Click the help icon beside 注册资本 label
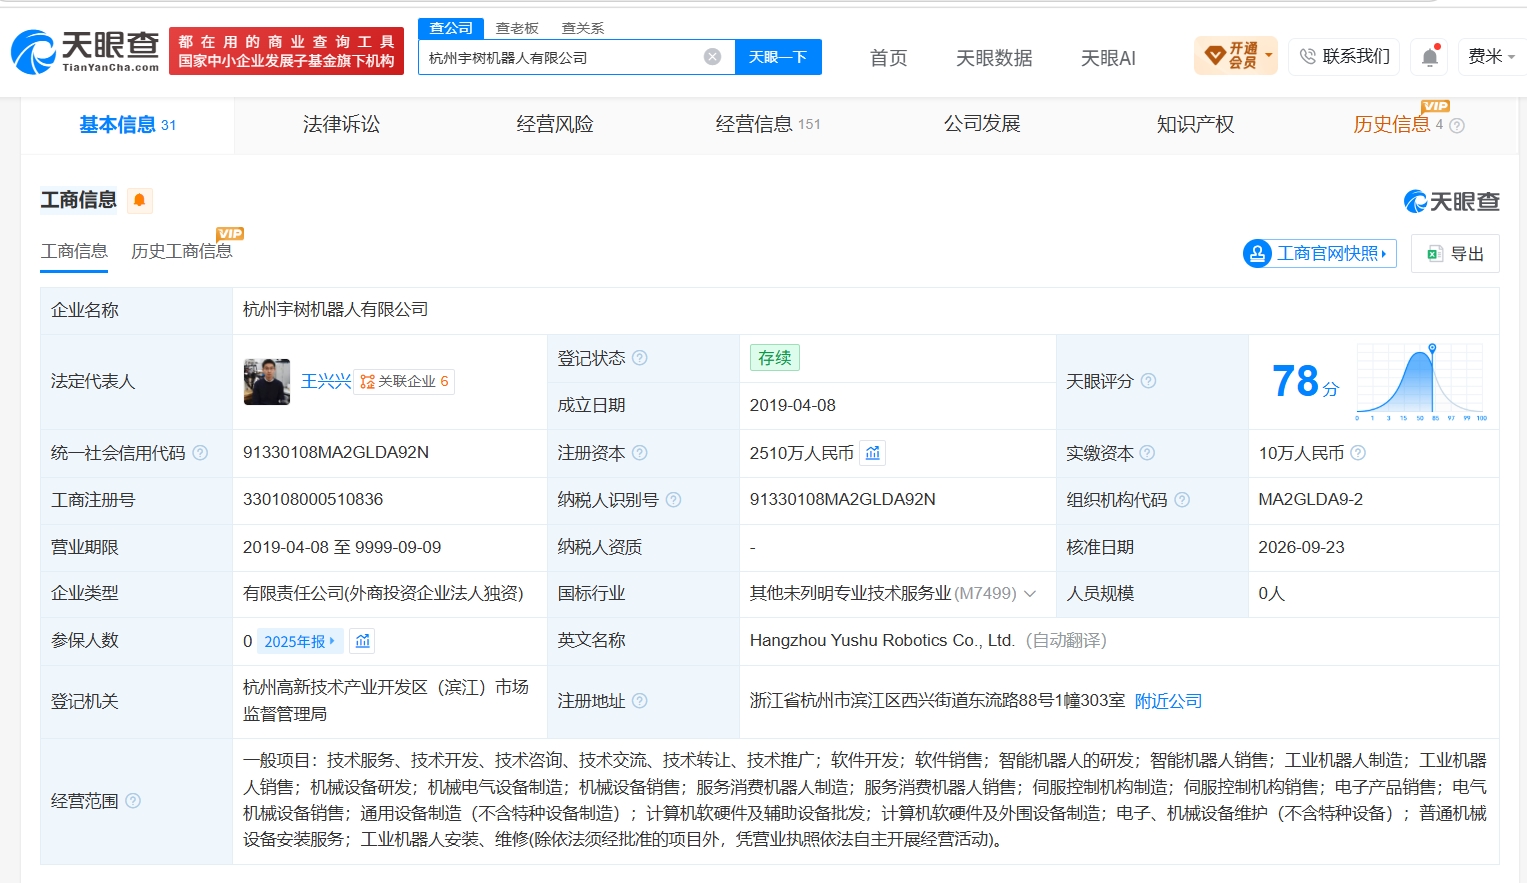Viewport: 1527px width, 883px height. click(x=640, y=453)
